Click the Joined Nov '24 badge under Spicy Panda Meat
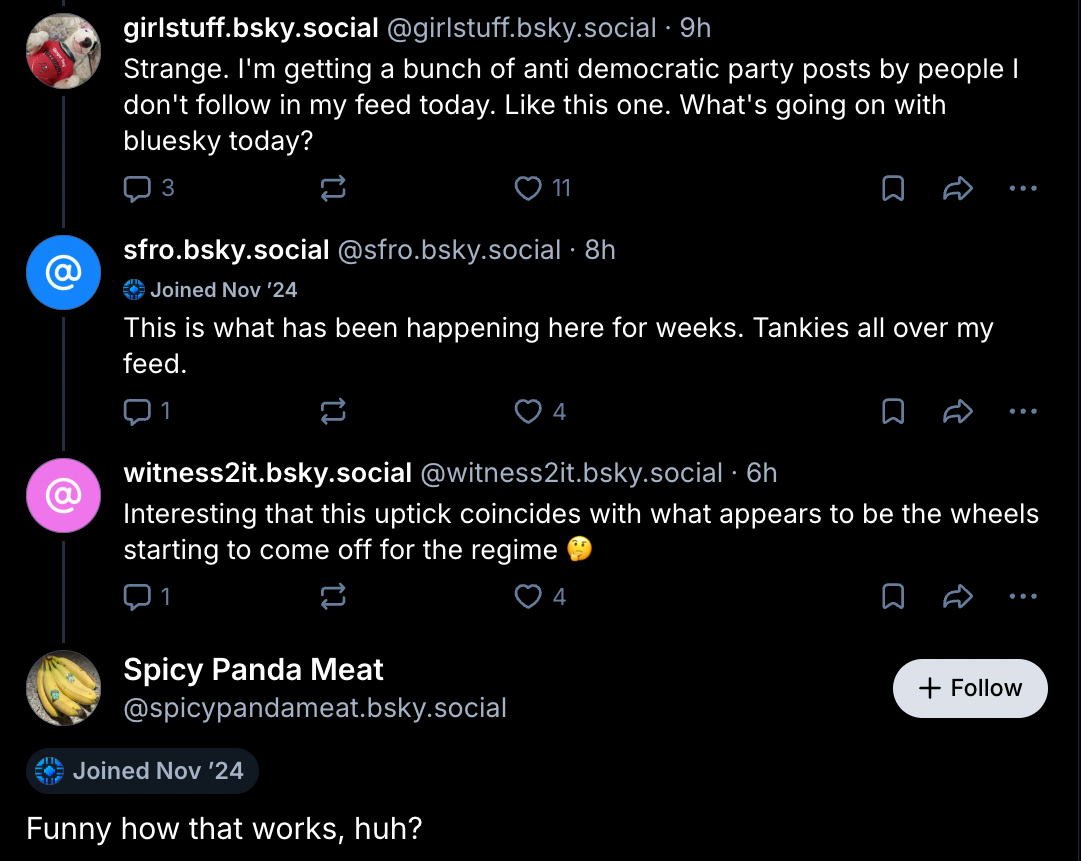Image resolution: width=1081 pixels, height=861 pixels. [x=142, y=771]
